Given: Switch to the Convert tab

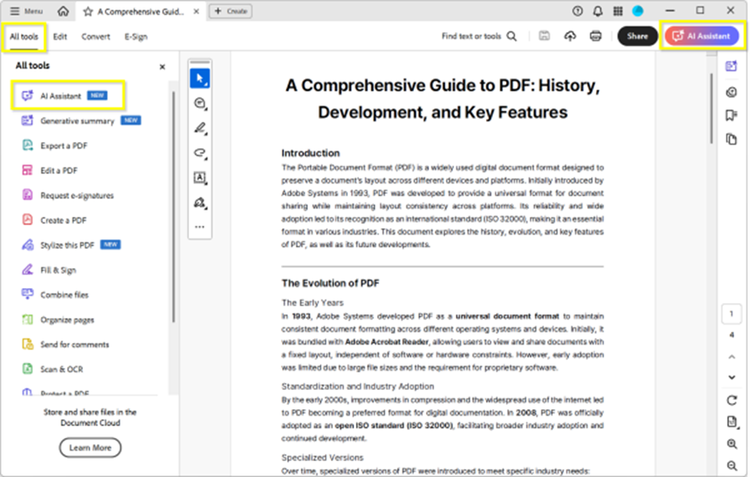Looking at the screenshot, I should pos(96,37).
